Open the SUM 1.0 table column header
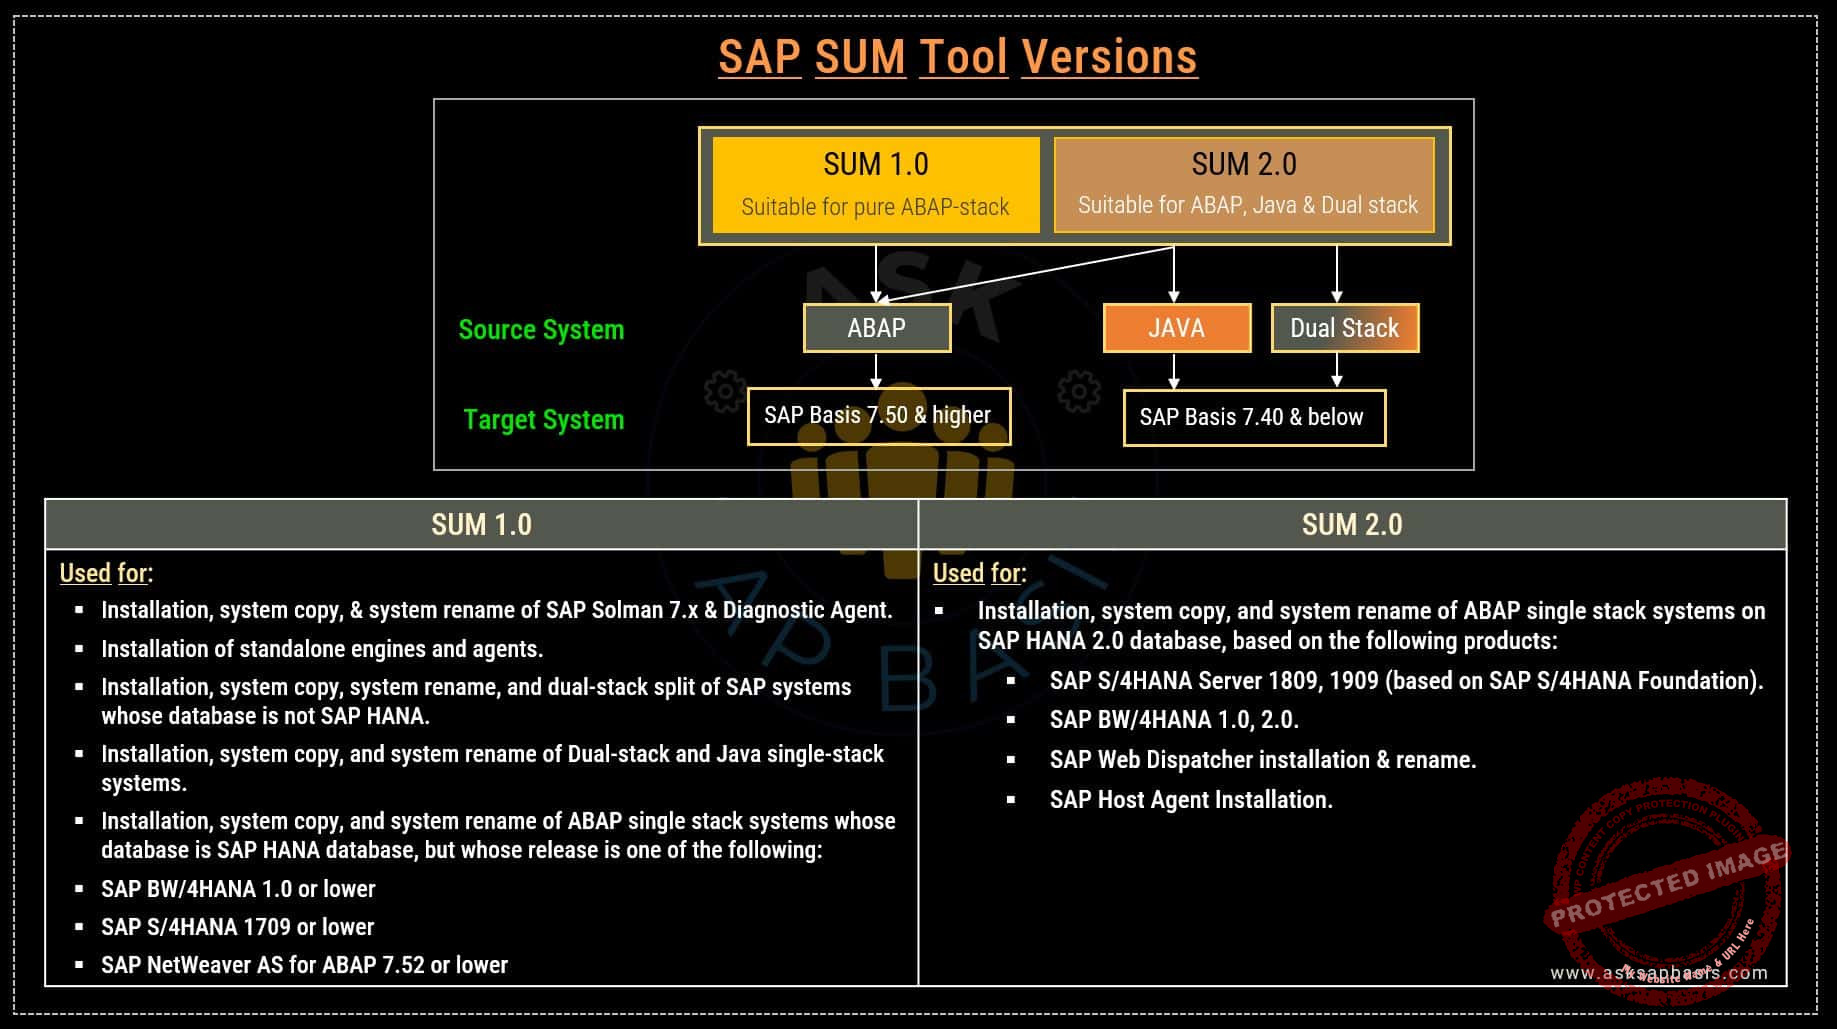The image size is (1837, 1029). click(x=481, y=525)
